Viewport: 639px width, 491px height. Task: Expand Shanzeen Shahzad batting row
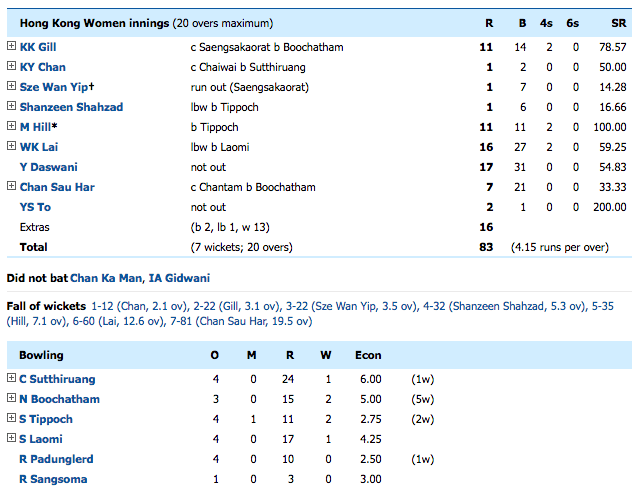(x=11, y=106)
